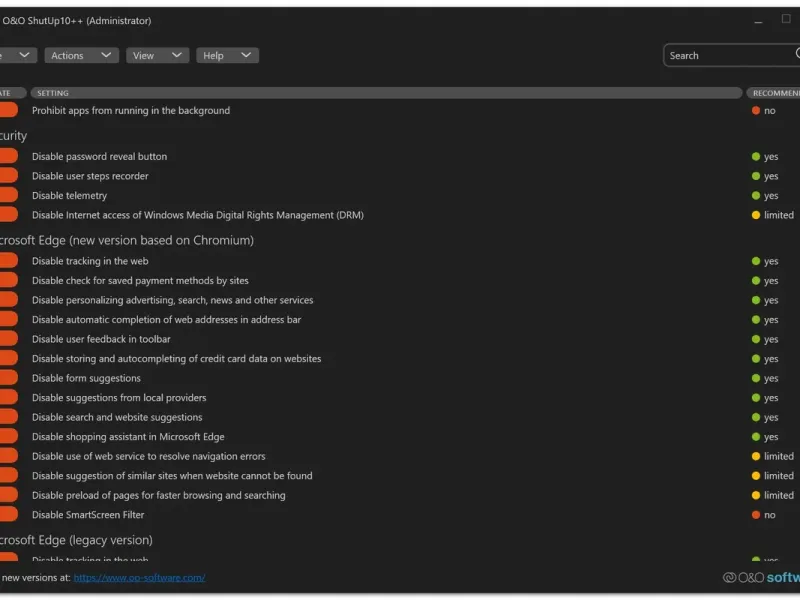The height and width of the screenshot is (600, 800).
Task: Select 'Disable automatic completion of web addresses' text
Action: tap(166, 319)
